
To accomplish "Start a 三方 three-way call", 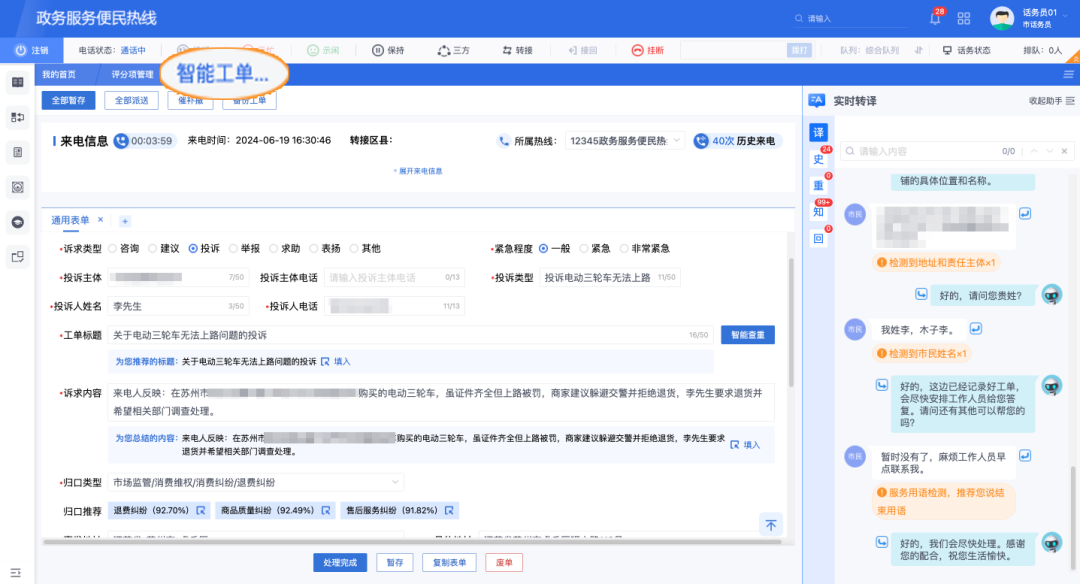I will (x=444, y=50).
